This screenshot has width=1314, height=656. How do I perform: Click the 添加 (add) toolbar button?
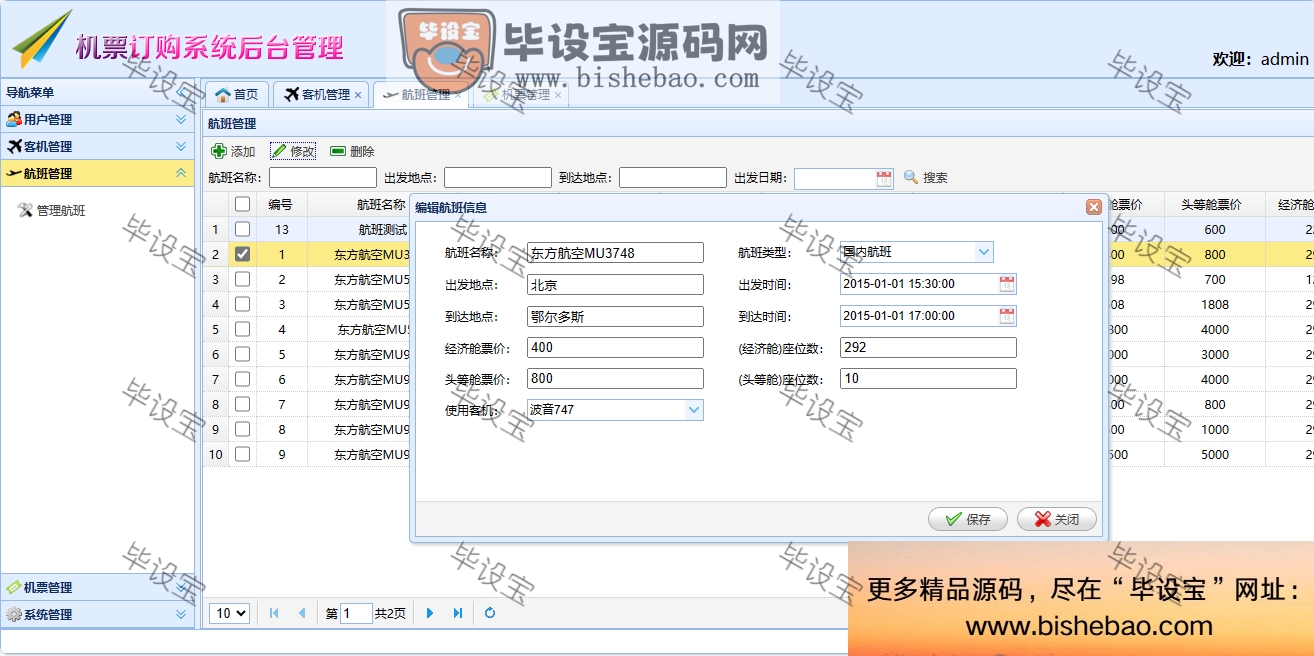233,151
